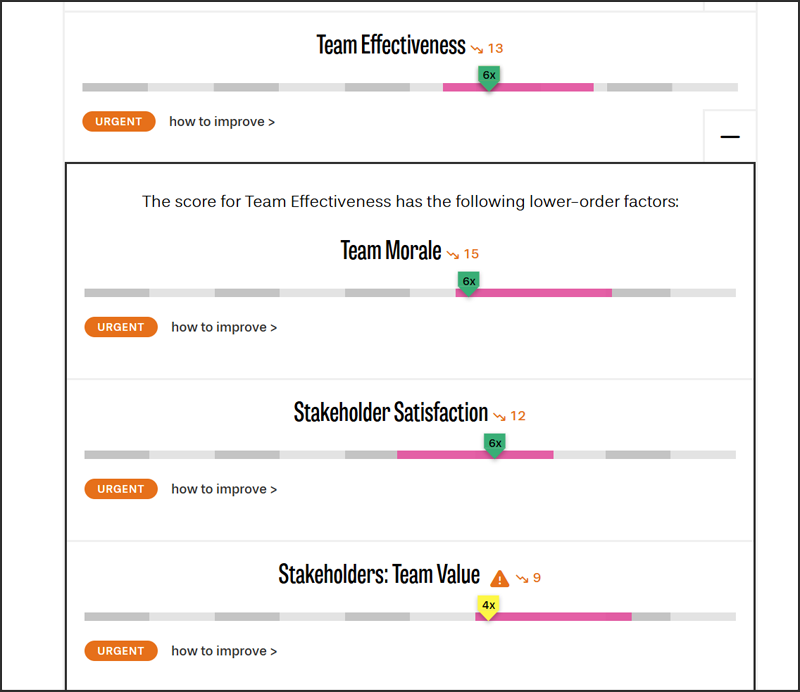800x692 pixels.
Task: Click the warning triangle beside Stakeholders: Team Value
Action: [x=500, y=577]
